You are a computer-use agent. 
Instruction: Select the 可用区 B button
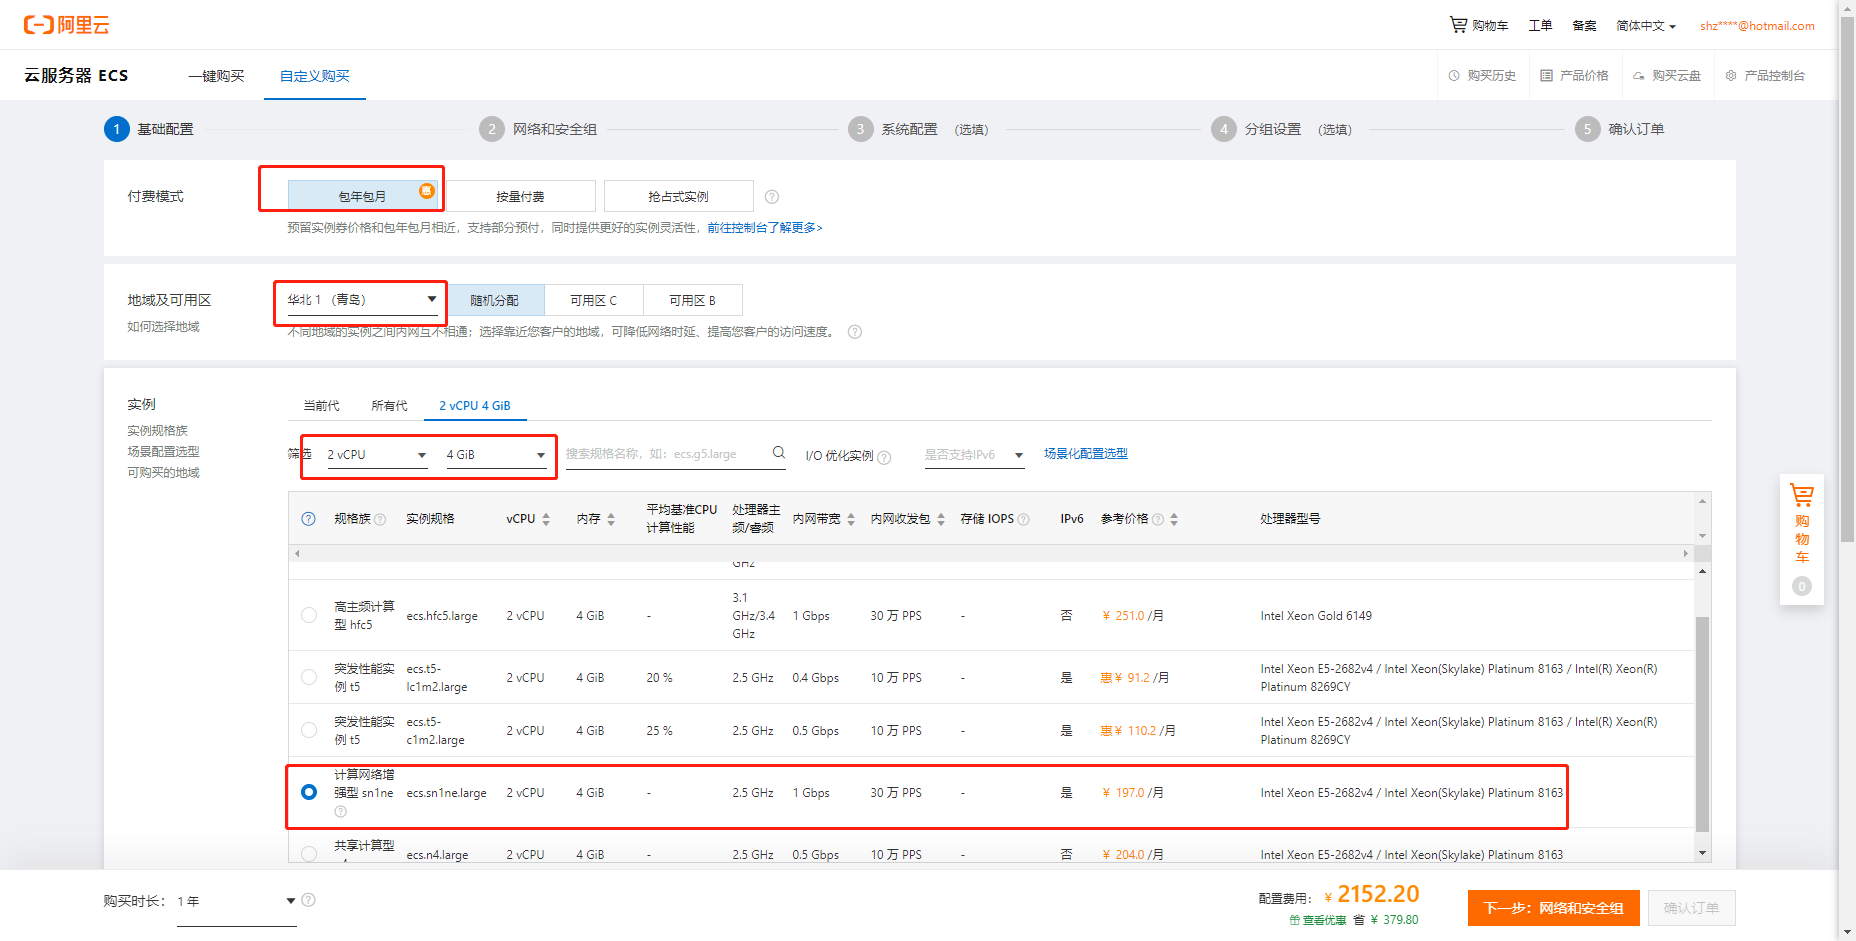[692, 300]
